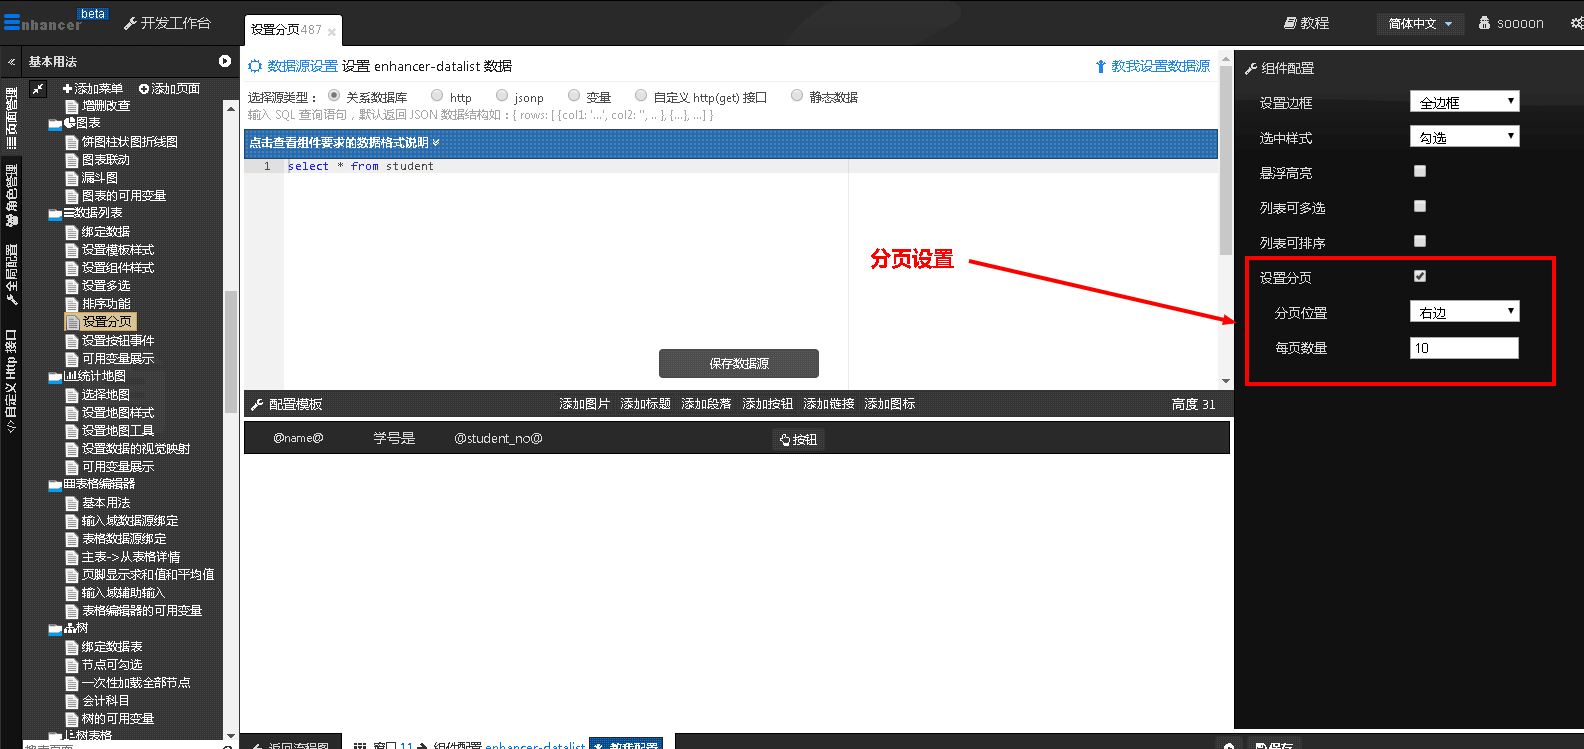Click the collapse-tree arrows icon above the page tree
This screenshot has height=749, width=1584.
click(38, 89)
